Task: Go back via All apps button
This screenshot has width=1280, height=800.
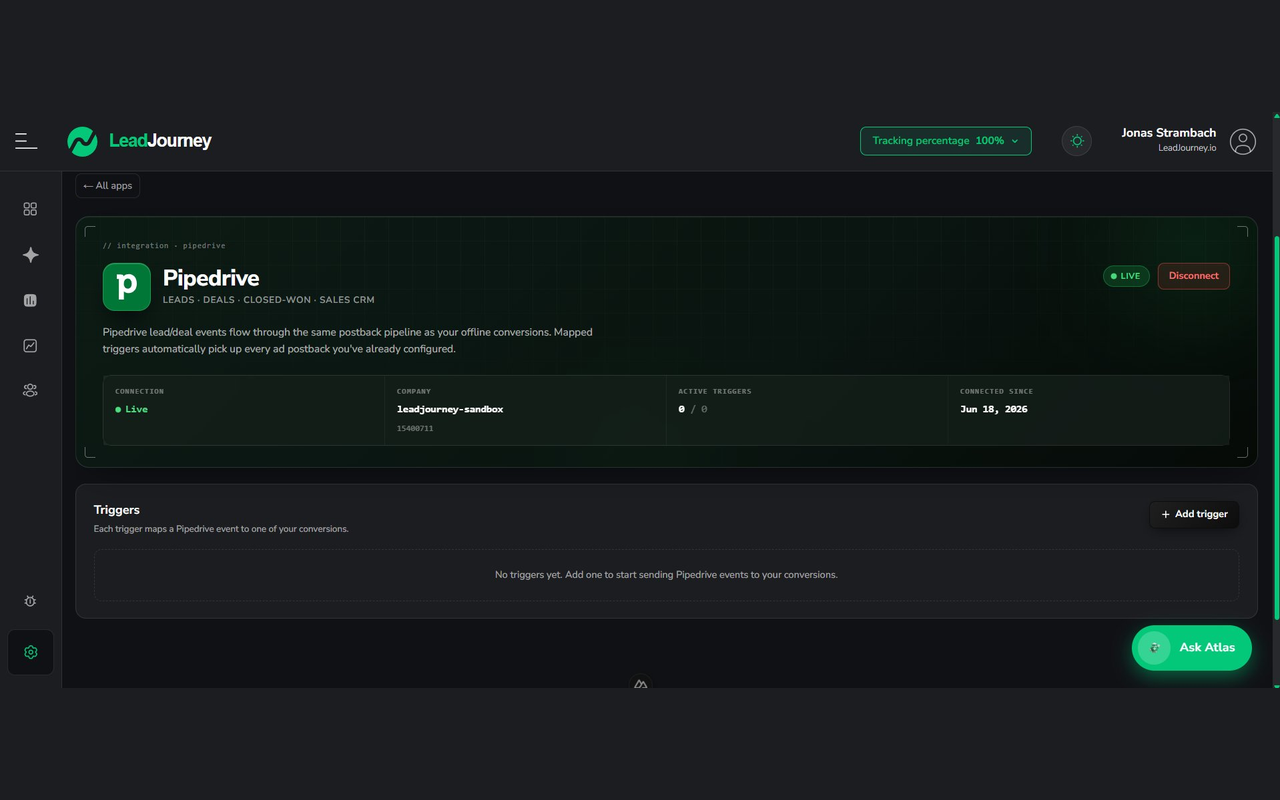Action: pos(107,186)
